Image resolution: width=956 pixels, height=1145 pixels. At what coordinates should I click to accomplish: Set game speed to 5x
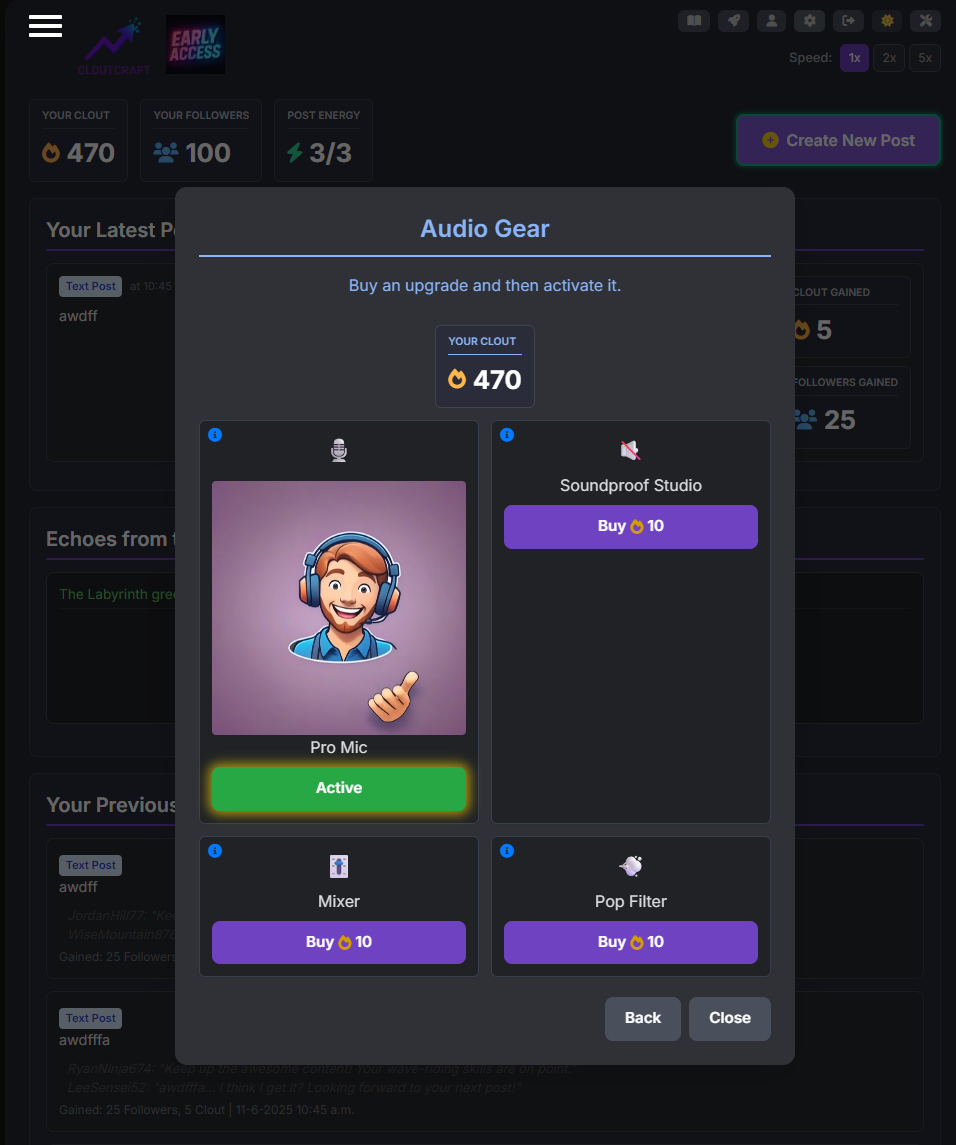click(x=925, y=58)
